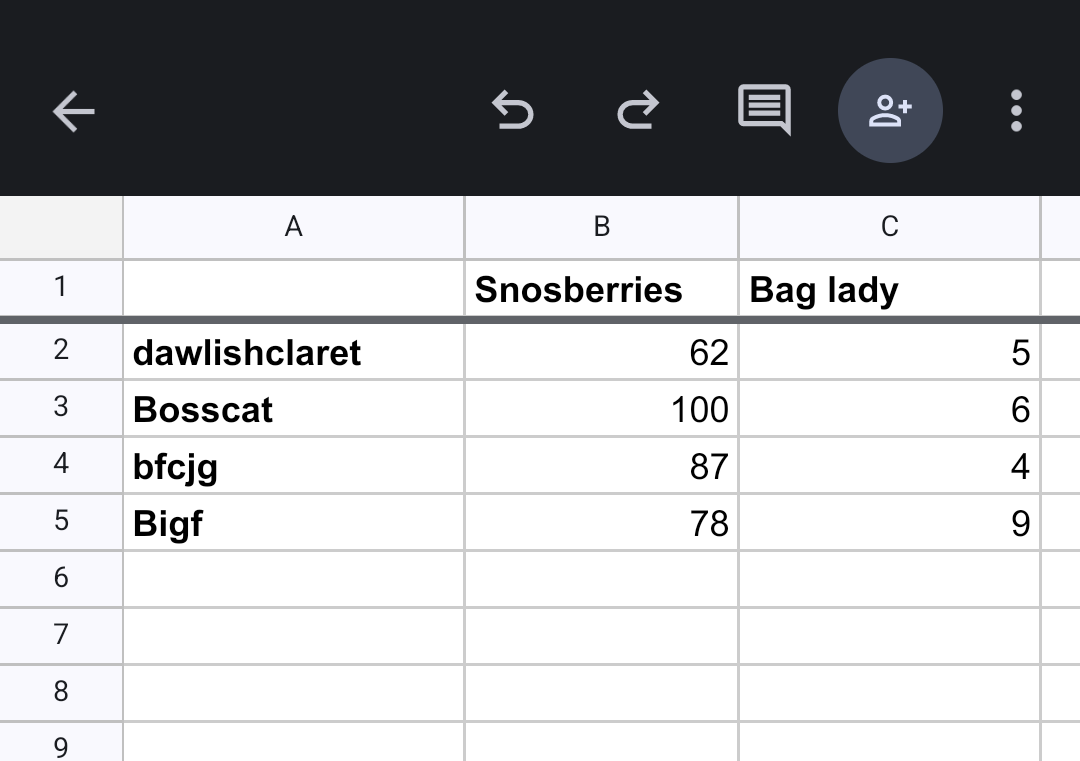Select column C header
The width and height of the screenshot is (1080, 761).
pyautogui.click(x=889, y=227)
